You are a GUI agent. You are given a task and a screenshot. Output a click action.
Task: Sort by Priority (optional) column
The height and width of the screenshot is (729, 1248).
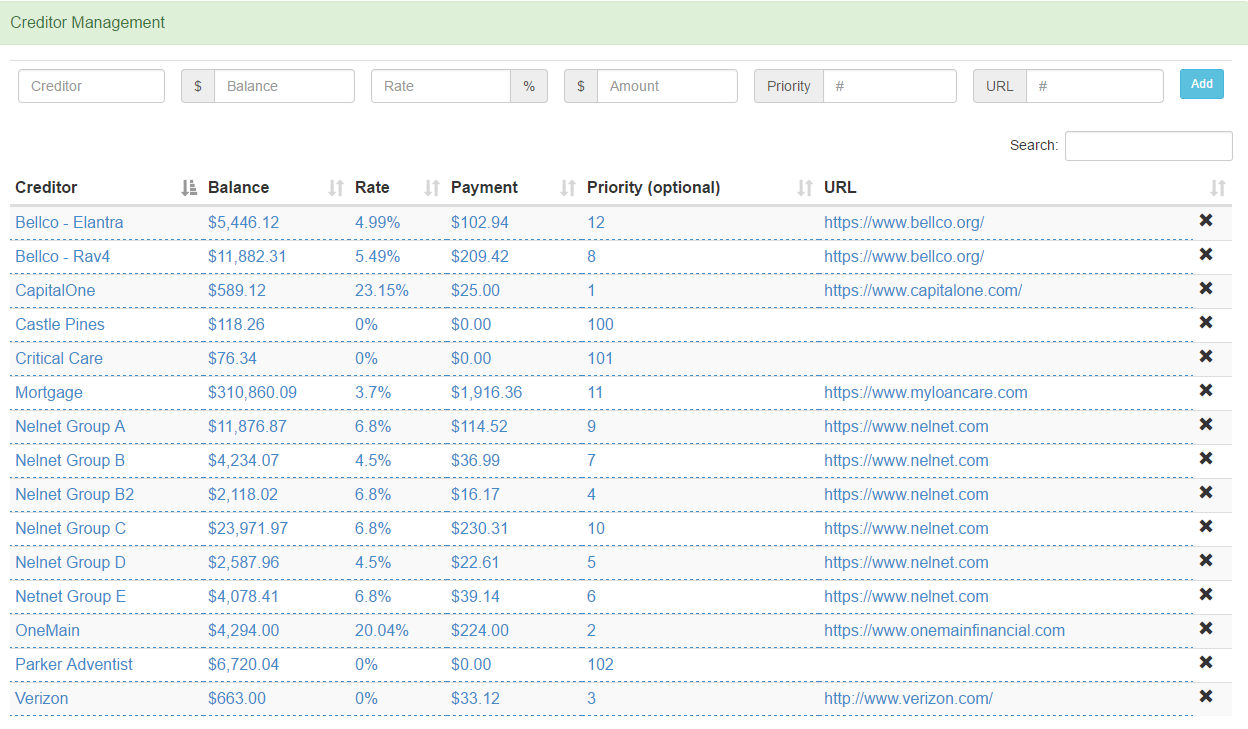(805, 188)
